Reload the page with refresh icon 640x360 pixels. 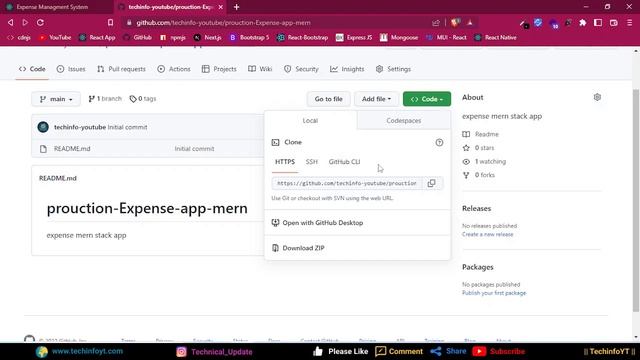click(40, 22)
